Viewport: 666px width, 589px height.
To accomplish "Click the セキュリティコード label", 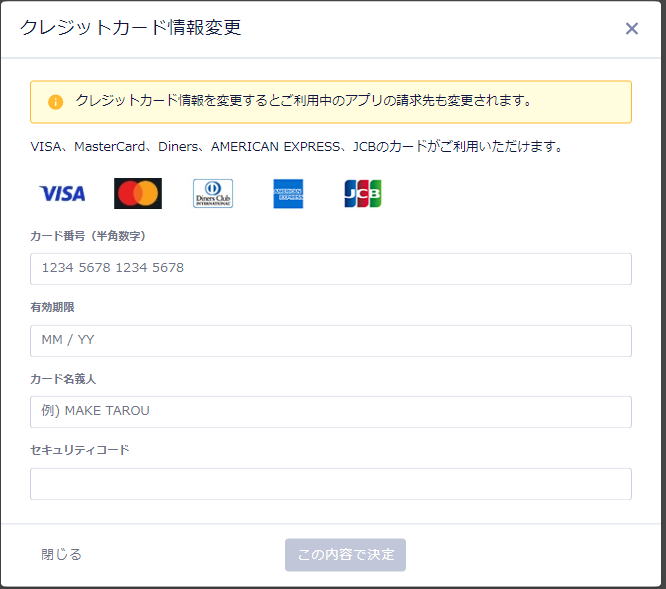I will [79, 450].
